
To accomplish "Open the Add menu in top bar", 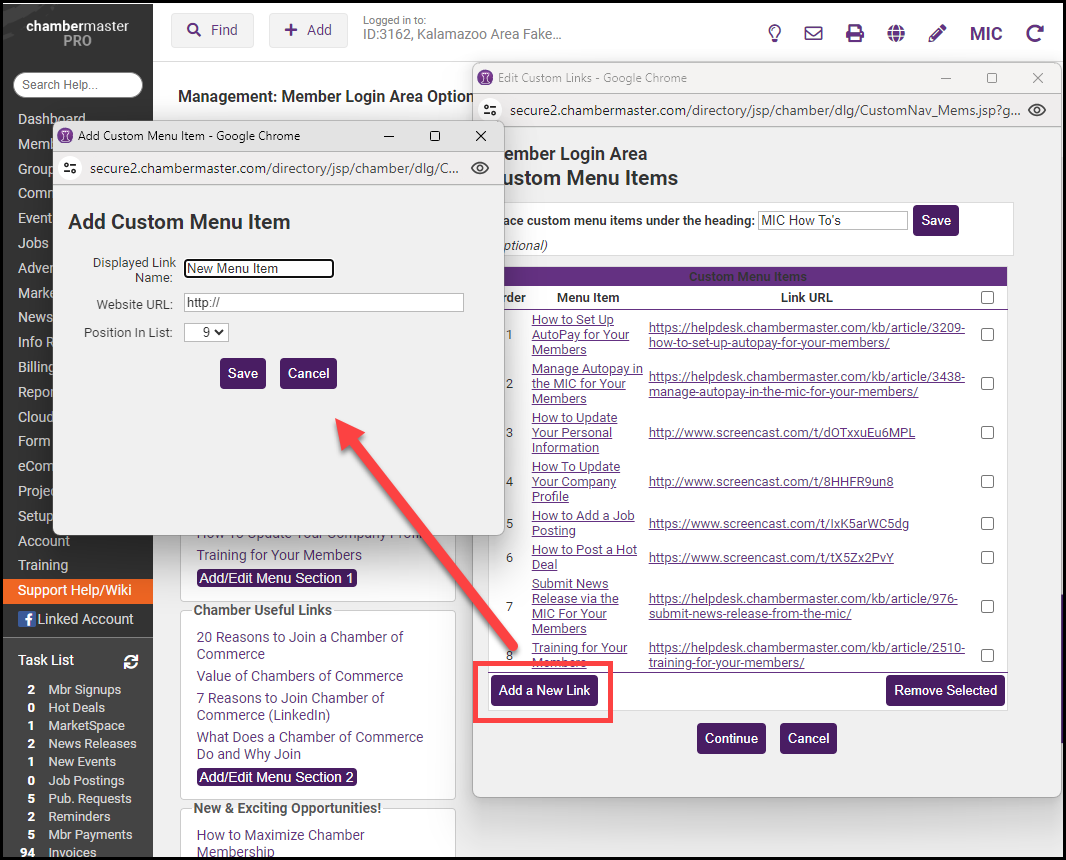I will click(308, 30).
